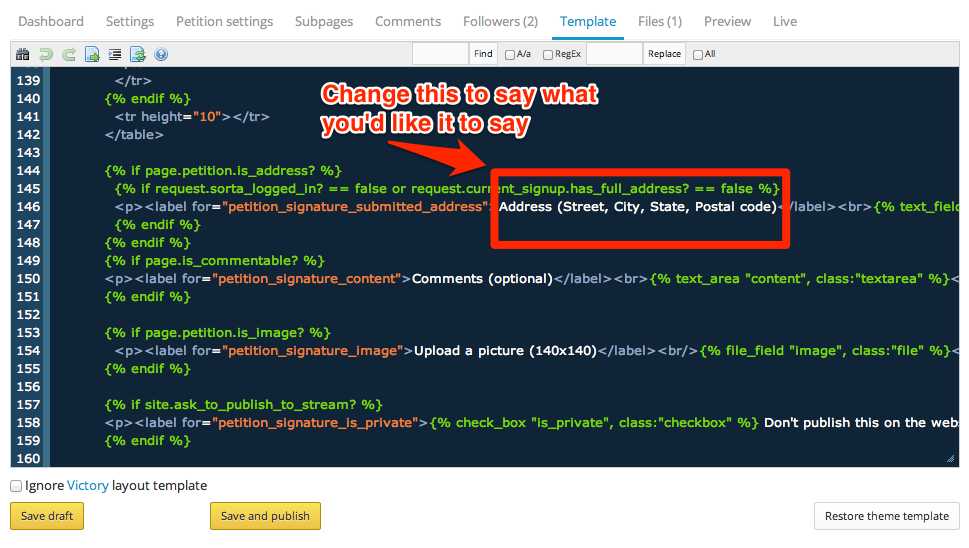Follow the Victory theme link

click(x=88, y=486)
